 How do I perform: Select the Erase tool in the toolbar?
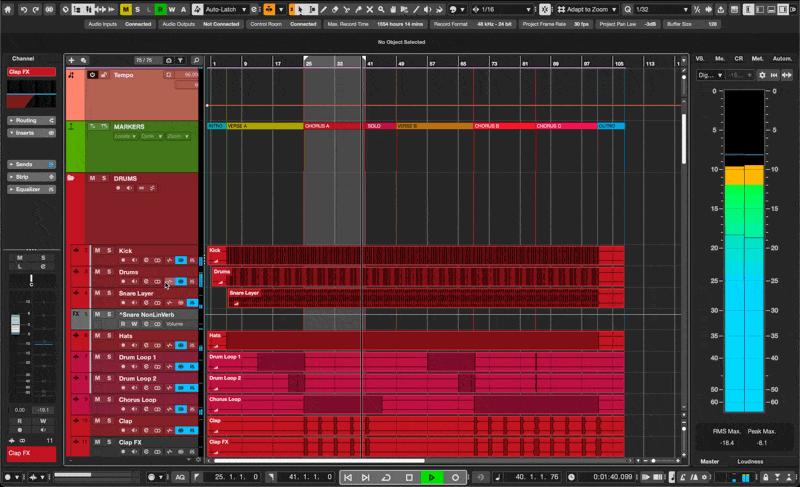(335, 10)
